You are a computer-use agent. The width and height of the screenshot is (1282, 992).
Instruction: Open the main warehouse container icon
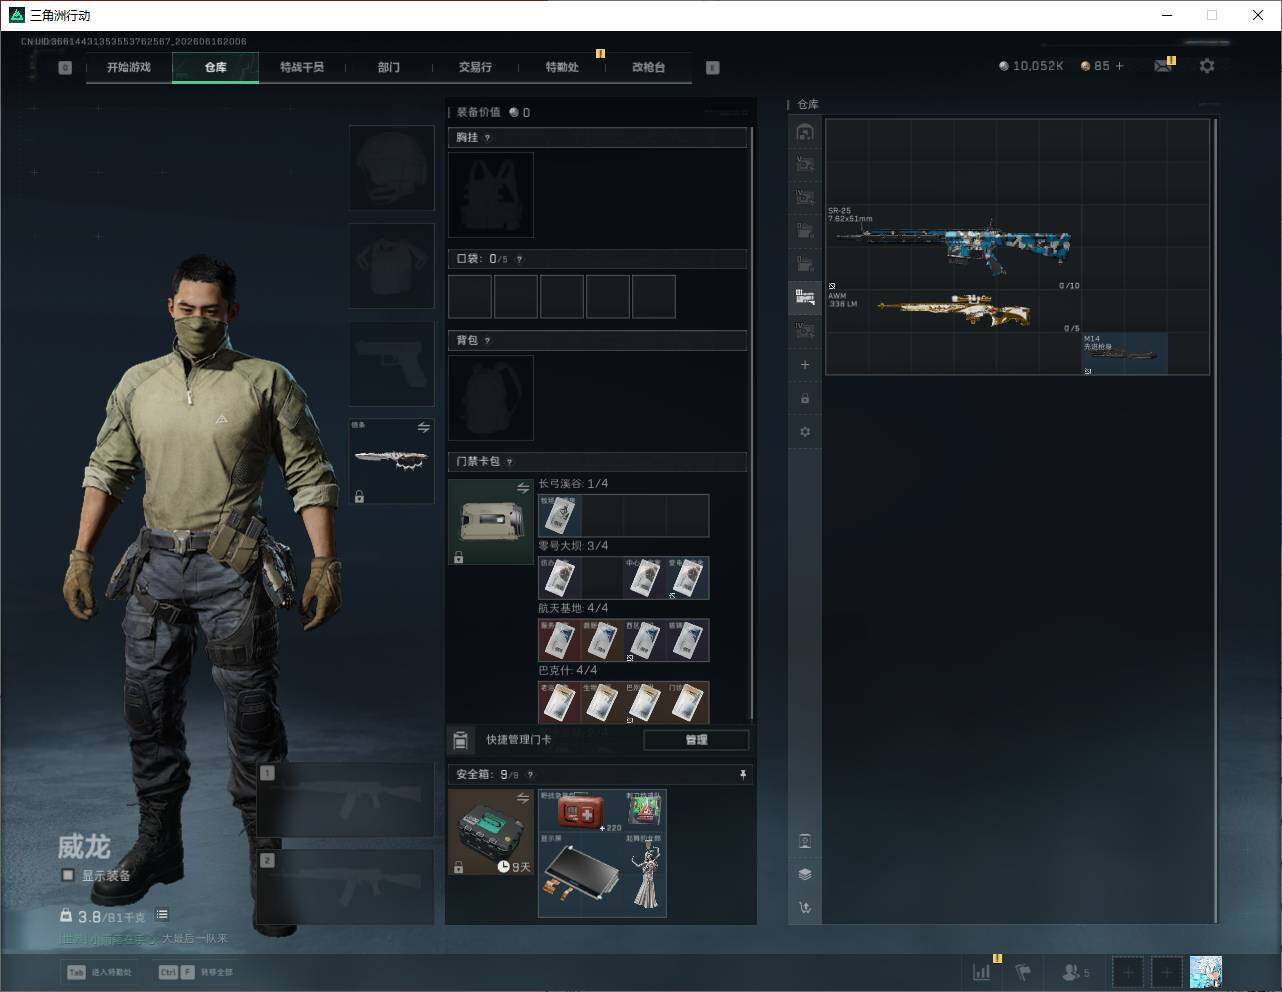[805, 132]
